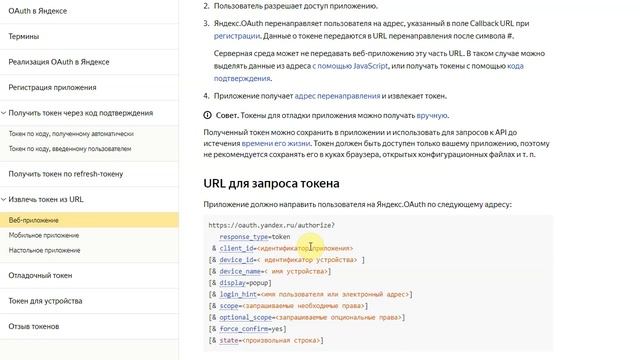Click the 'login_hint' parameter link
The image size is (640, 360).
pyautogui.click(x=238, y=294)
